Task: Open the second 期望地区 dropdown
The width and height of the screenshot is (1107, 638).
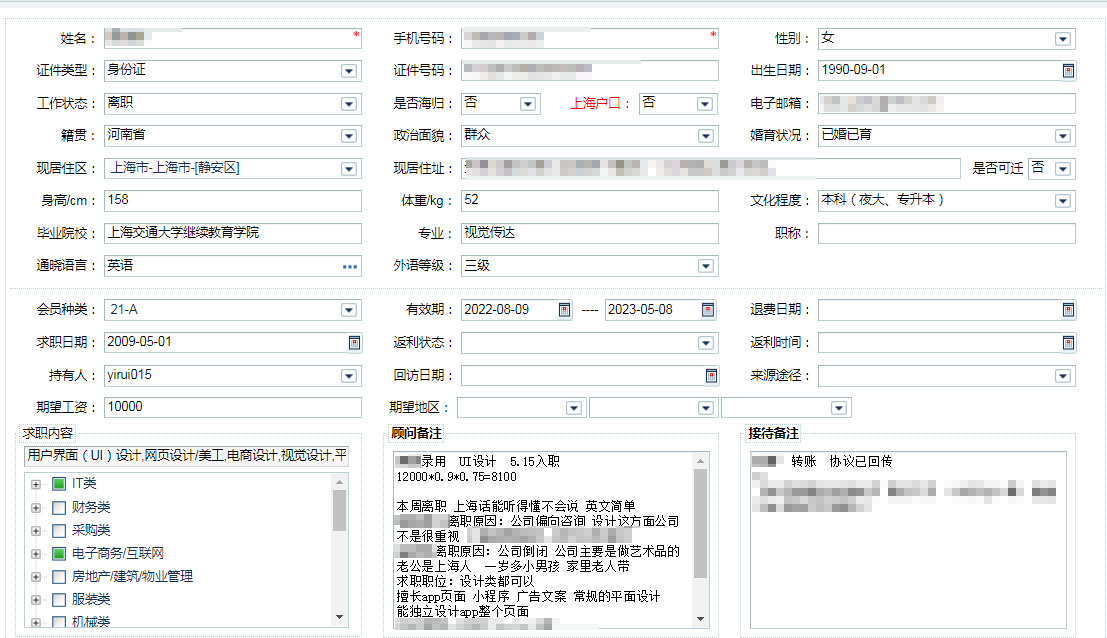Action: point(705,408)
